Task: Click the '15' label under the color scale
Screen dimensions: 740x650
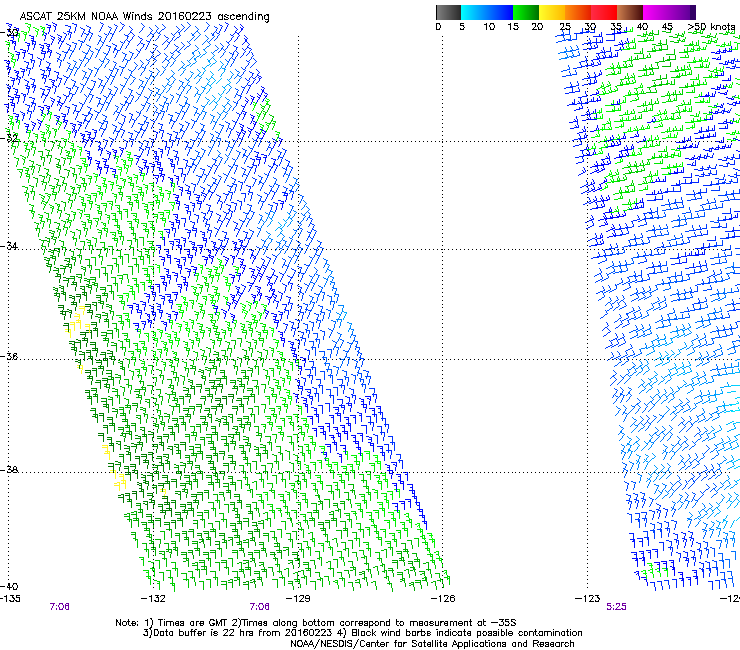Action: (x=513, y=27)
